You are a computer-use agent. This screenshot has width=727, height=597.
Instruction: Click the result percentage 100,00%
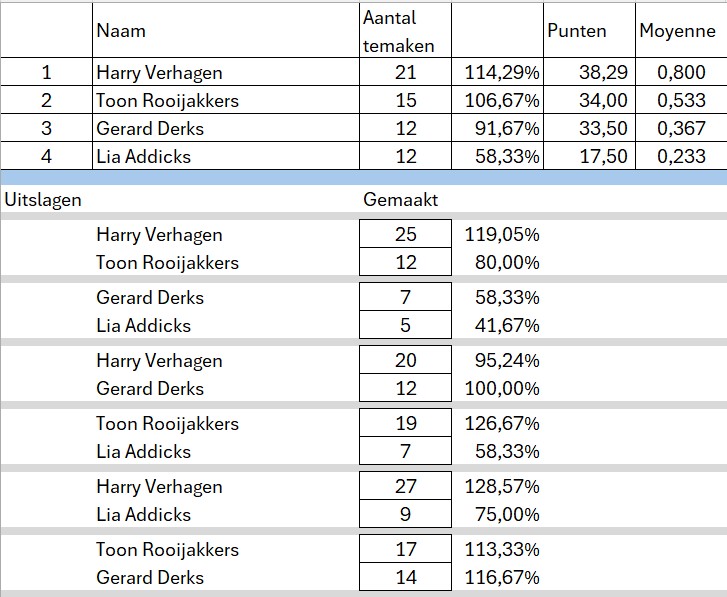click(502, 389)
